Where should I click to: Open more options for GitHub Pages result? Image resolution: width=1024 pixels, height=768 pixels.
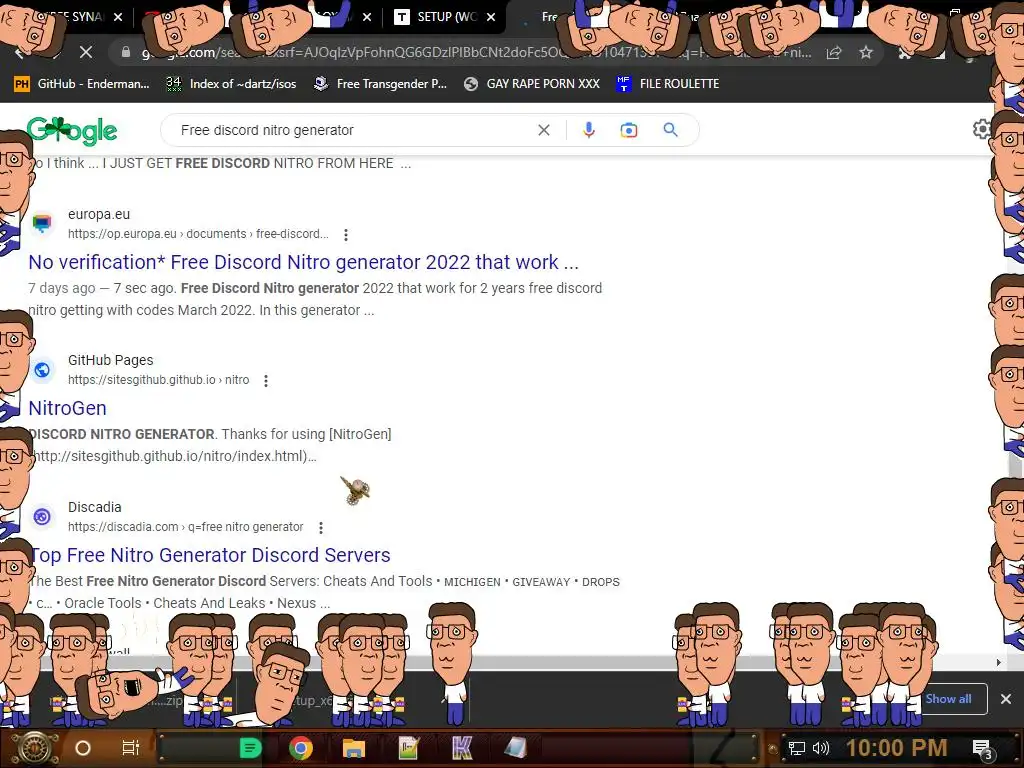[x=266, y=381]
